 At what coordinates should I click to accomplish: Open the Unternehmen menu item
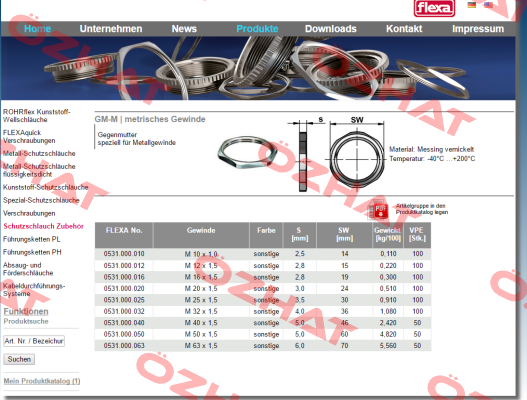tap(111, 29)
